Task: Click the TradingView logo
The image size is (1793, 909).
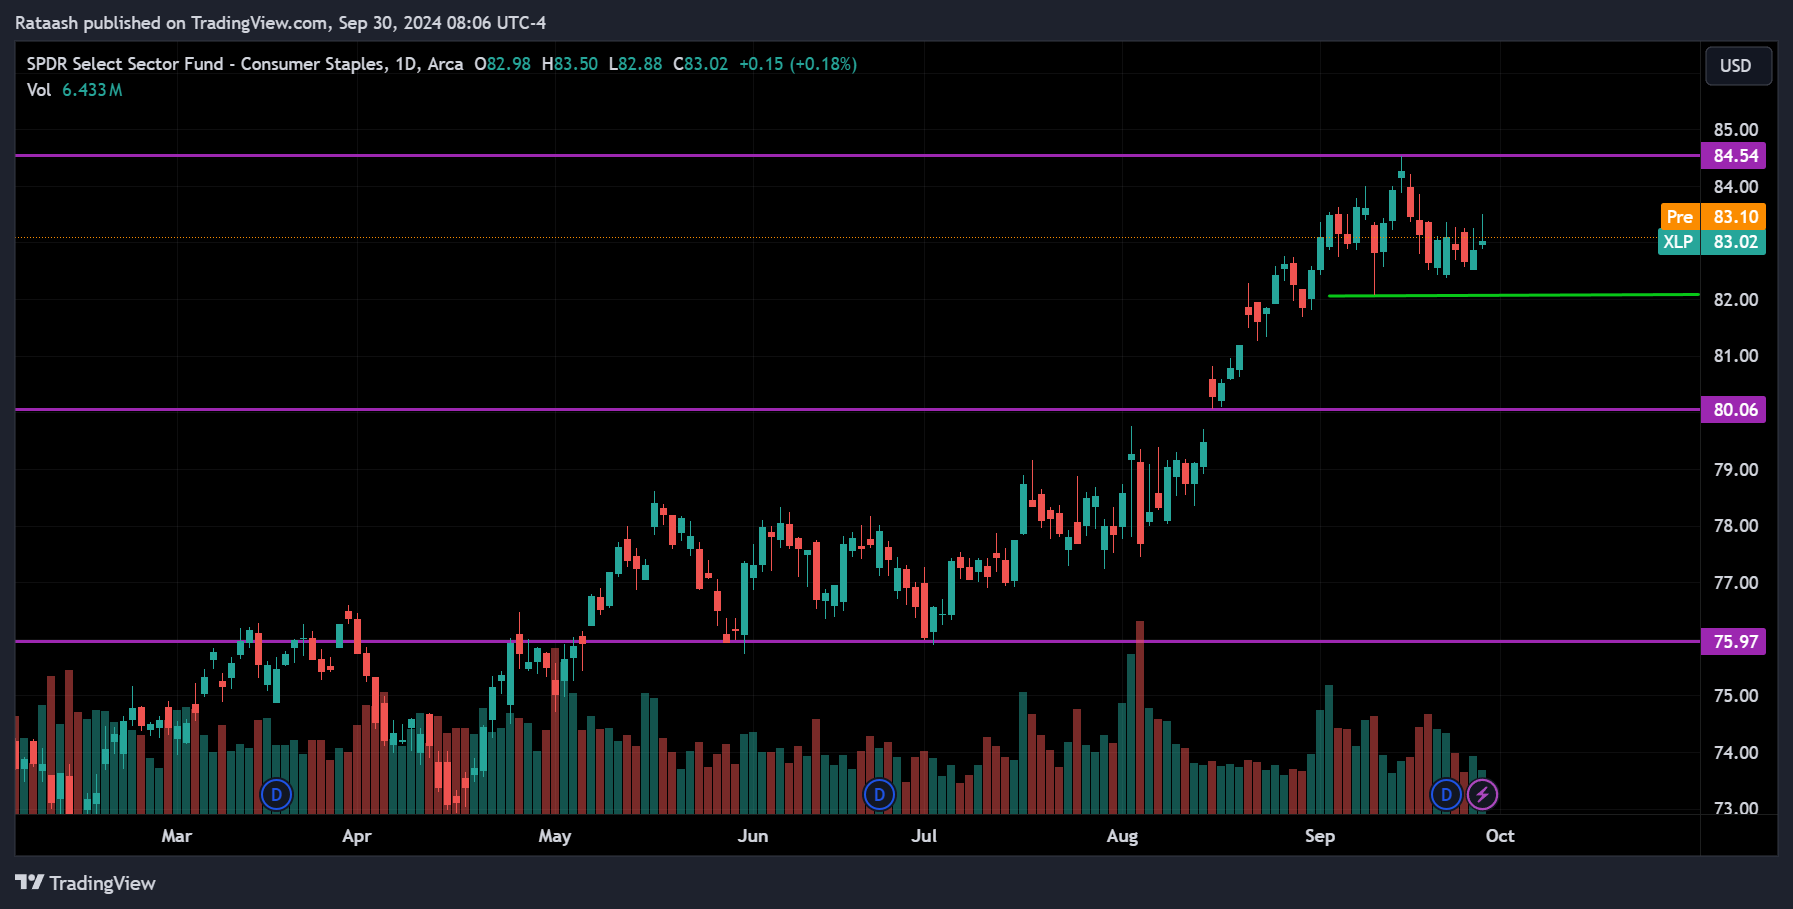Action: coord(86,883)
